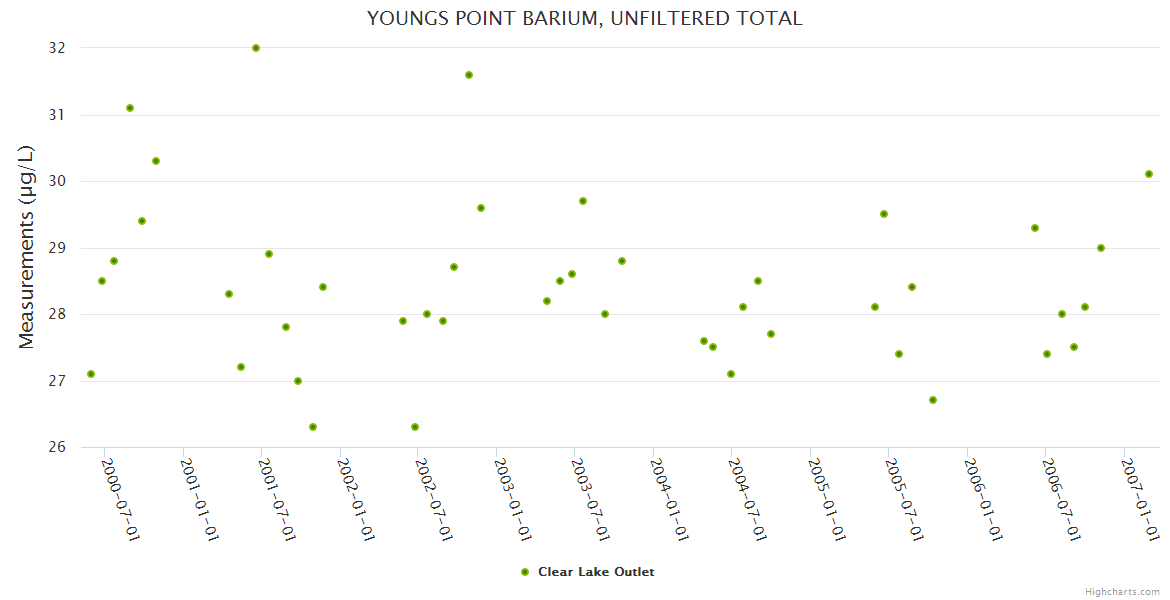Click the highest data point at 32 µg/L
The image size is (1170, 600).
pyautogui.click(x=256, y=48)
